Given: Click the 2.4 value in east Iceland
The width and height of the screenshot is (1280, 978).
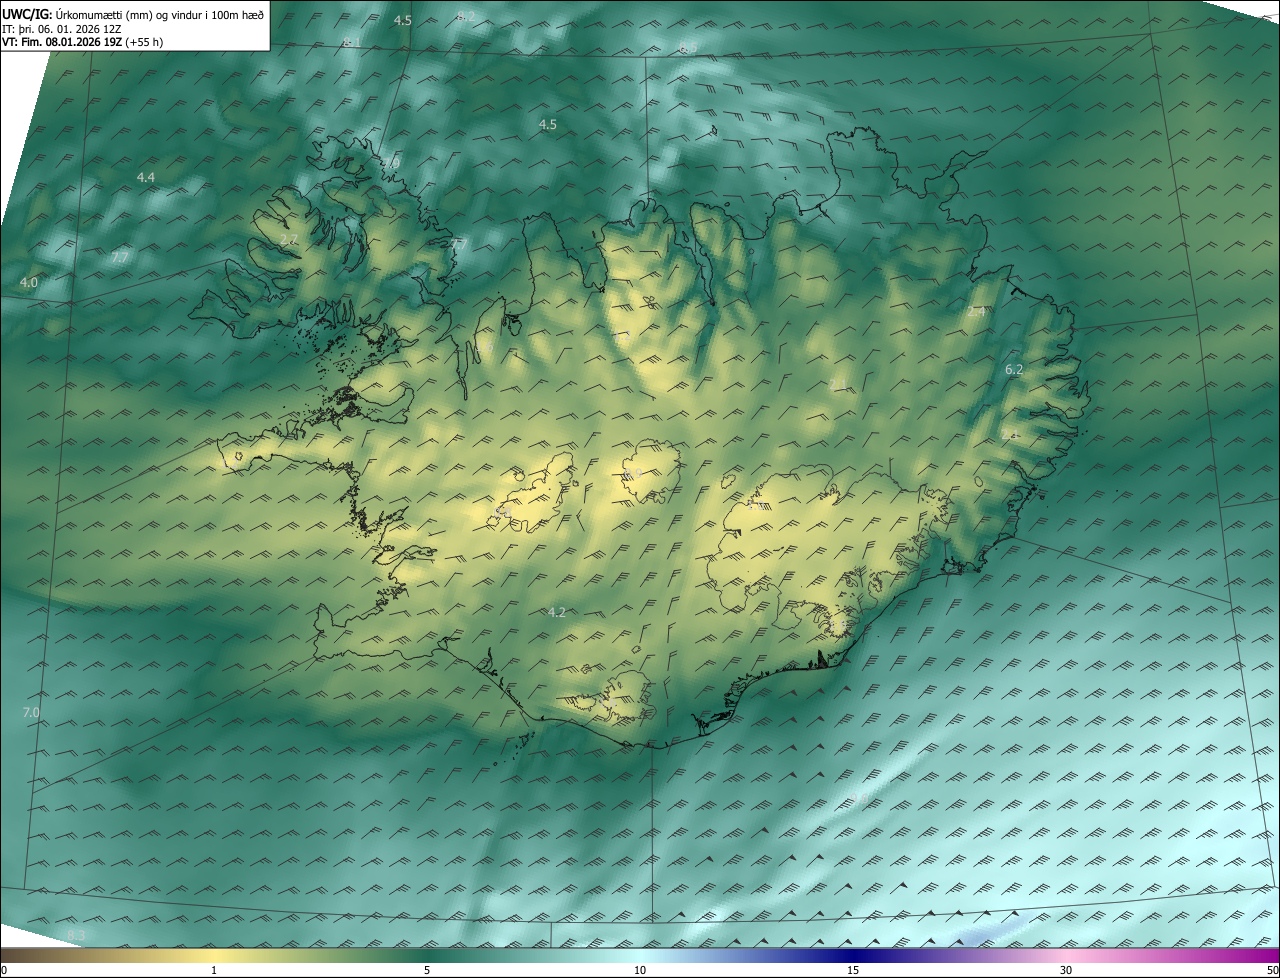Looking at the screenshot, I should point(976,312).
